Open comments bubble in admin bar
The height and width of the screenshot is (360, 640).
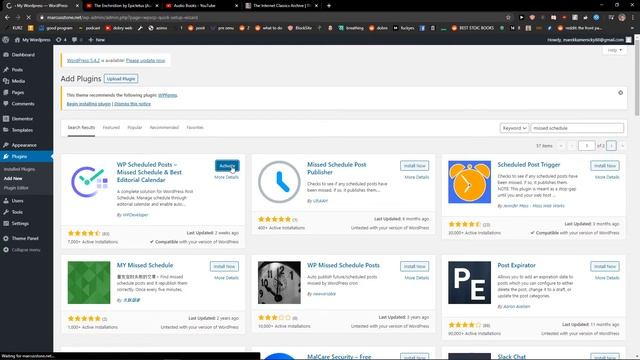(x=77, y=40)
